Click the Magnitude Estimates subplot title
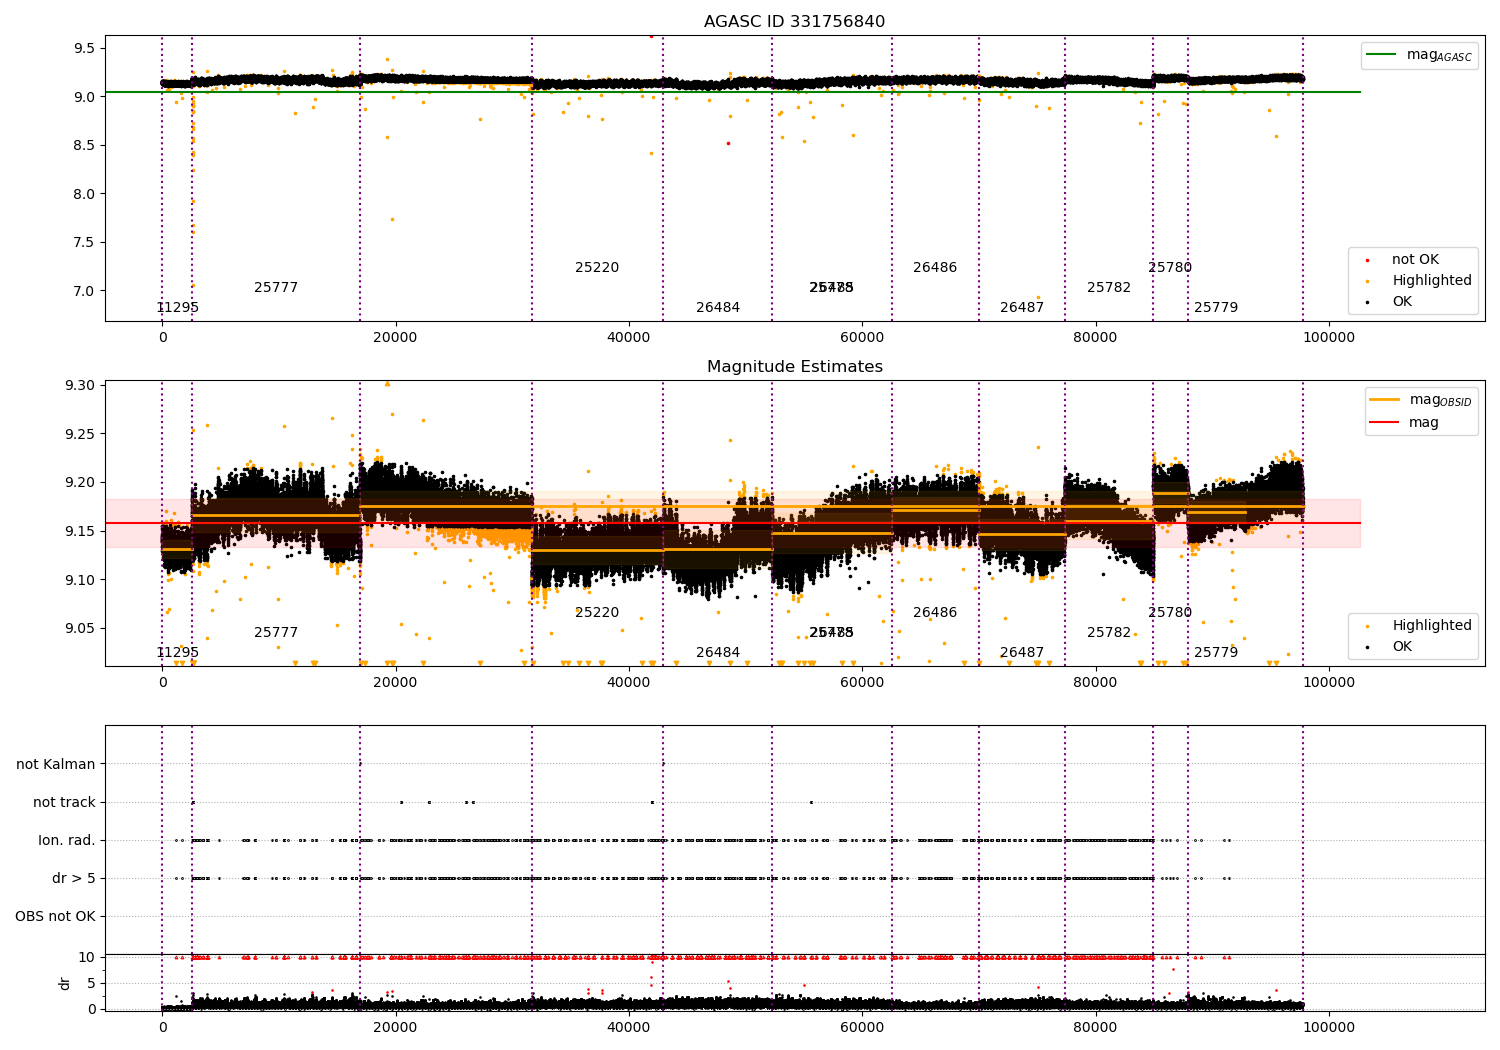Viewport: 1500px width, 1050px height. (x=794, y=367)
